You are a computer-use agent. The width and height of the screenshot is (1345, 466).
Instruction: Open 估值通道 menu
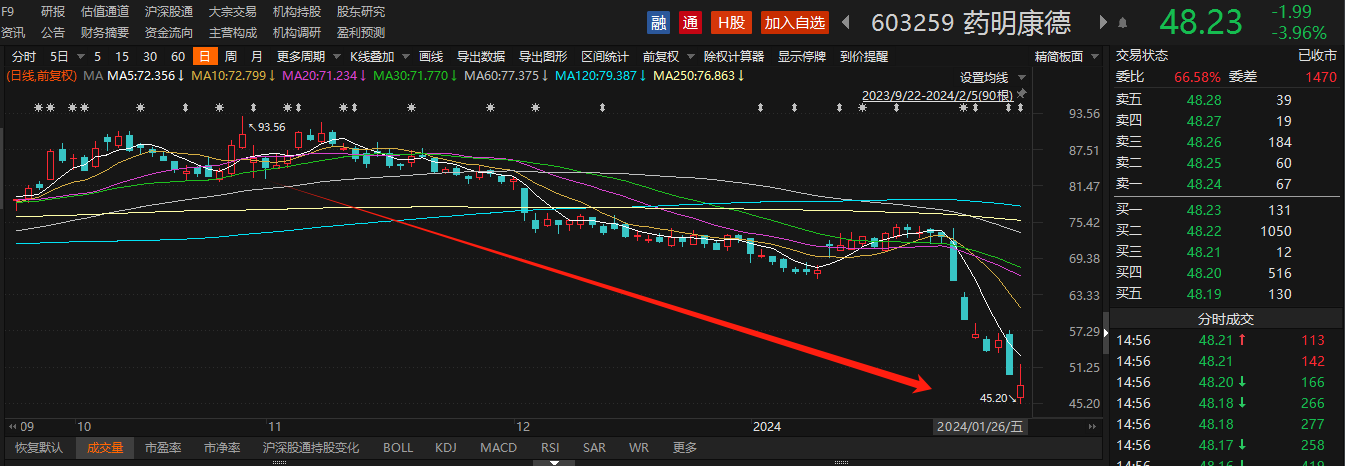click(x=105, y=12)
